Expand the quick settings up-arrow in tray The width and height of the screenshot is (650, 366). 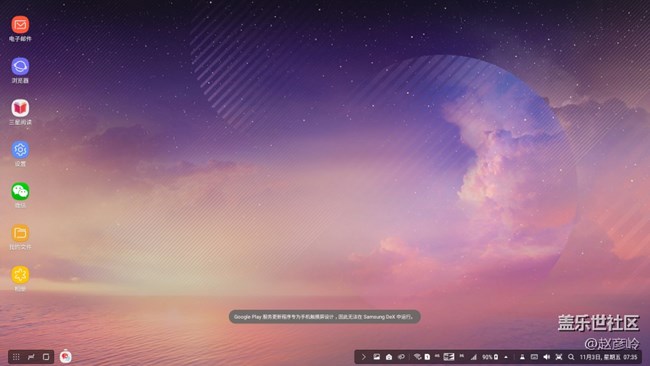pos(506,357)
